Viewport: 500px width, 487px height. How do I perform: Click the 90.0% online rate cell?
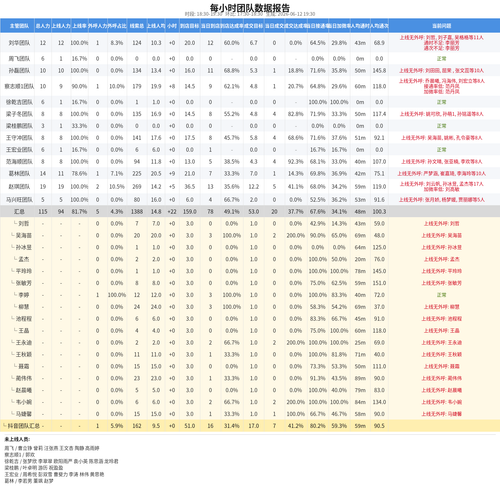point(79,86)
